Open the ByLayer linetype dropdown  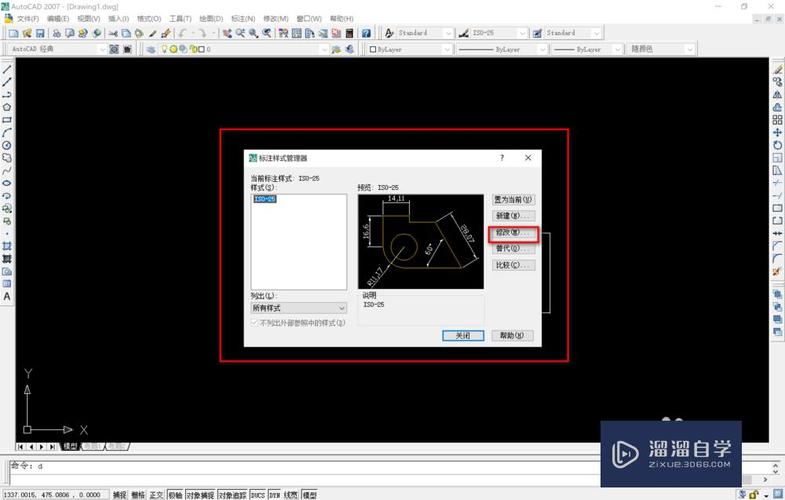(x=542, y=49)
